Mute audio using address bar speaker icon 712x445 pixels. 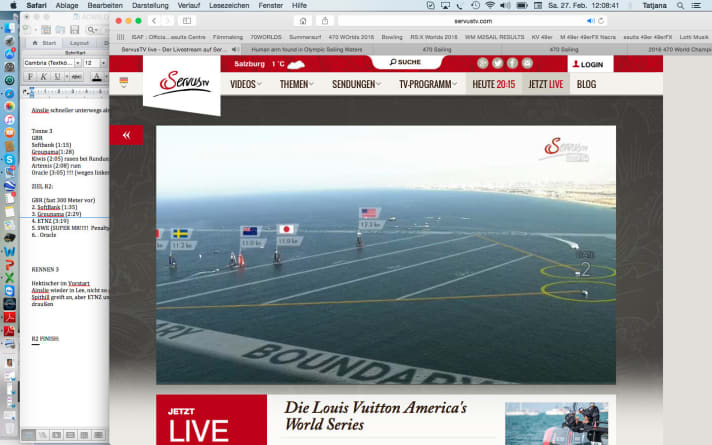[590, 21]
